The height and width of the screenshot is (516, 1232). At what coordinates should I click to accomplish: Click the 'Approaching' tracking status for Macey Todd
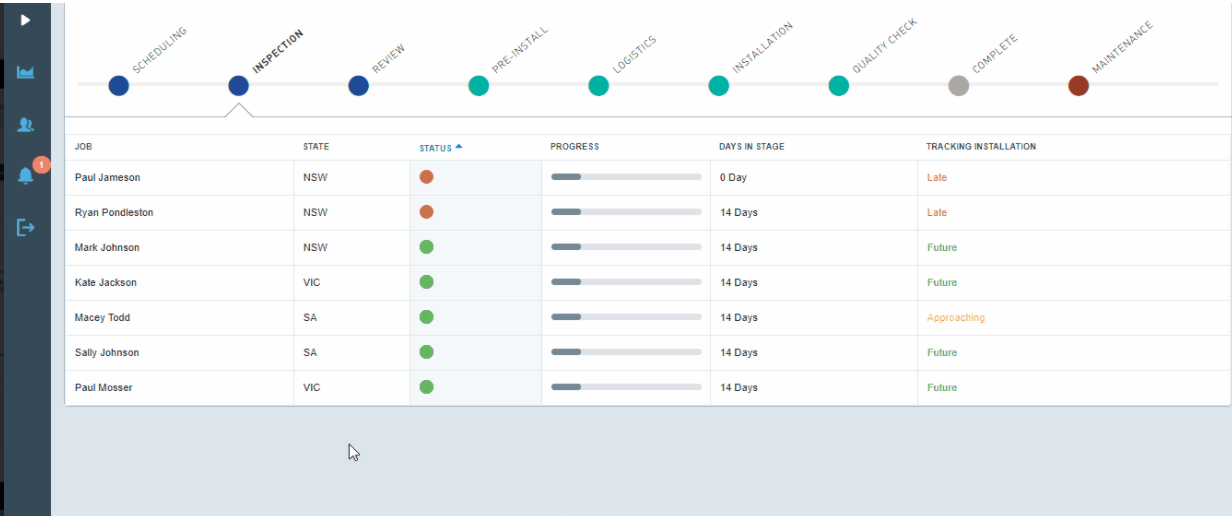pos(956,317)
